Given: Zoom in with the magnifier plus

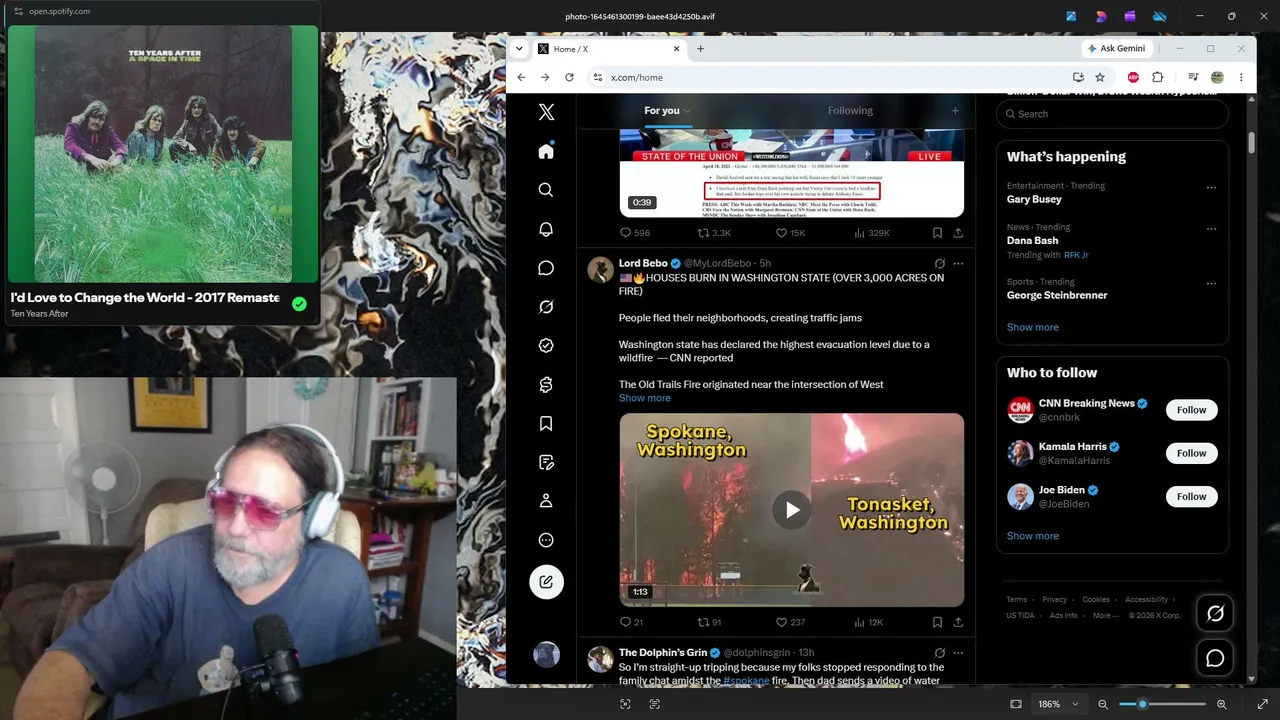Looking at the screenshot, I should tap(1221, 704).
